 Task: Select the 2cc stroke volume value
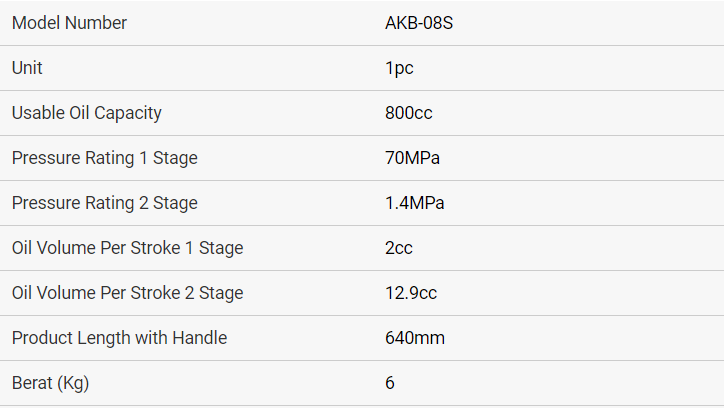[398, 248]
